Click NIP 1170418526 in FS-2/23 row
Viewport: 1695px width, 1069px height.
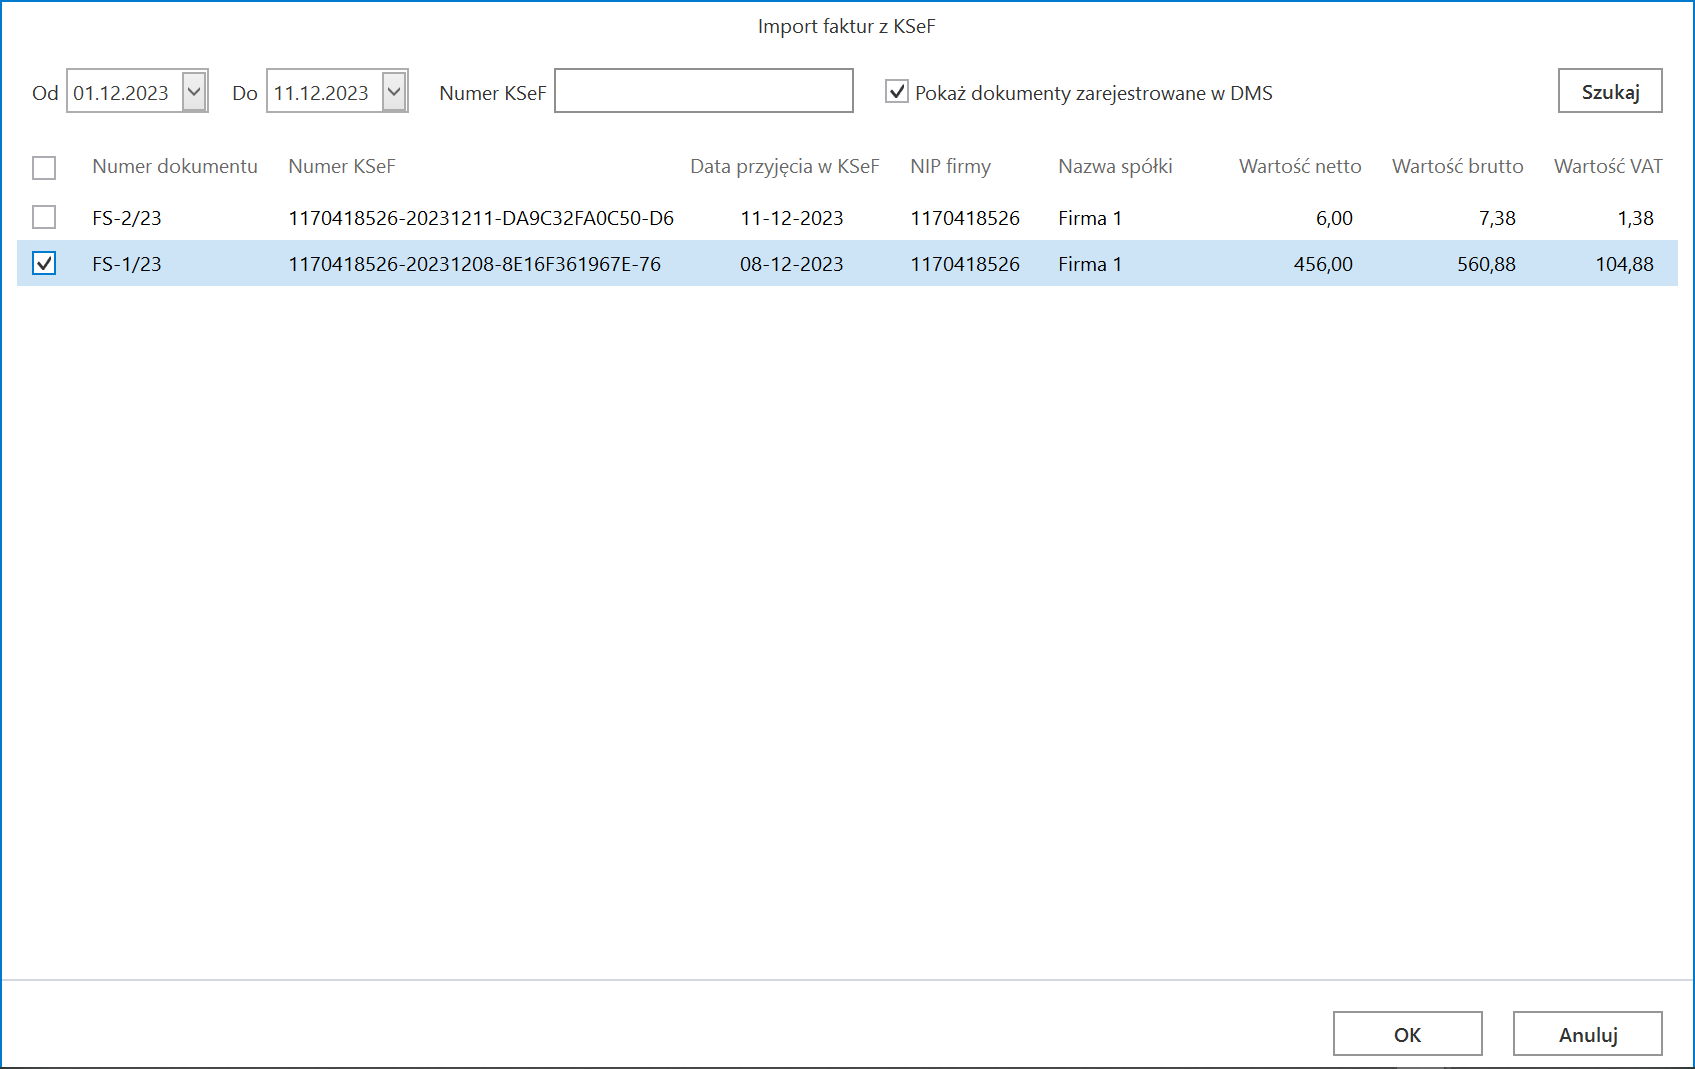pos(965,218)
